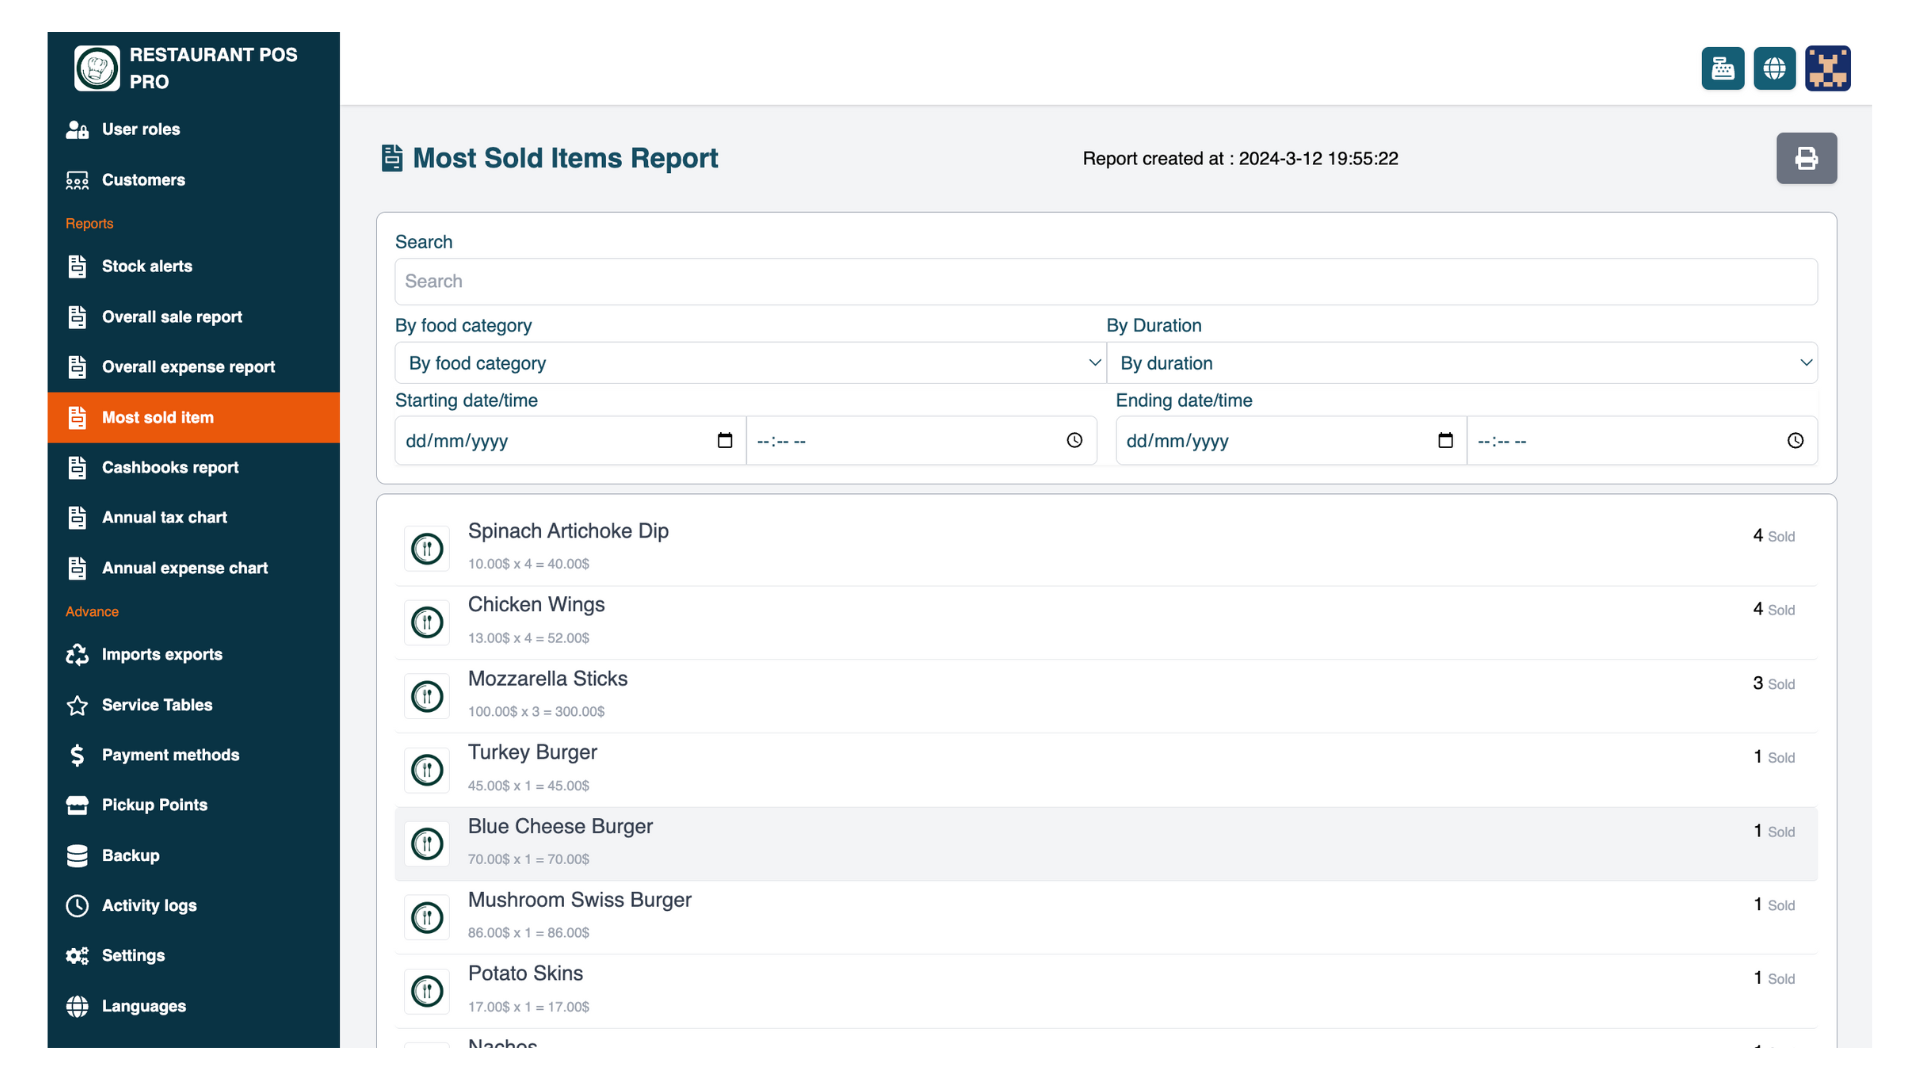Viewport: 1920px width, 1080px height.
Task: Open the Activity logs page
Action: click(x=149, y=905)
